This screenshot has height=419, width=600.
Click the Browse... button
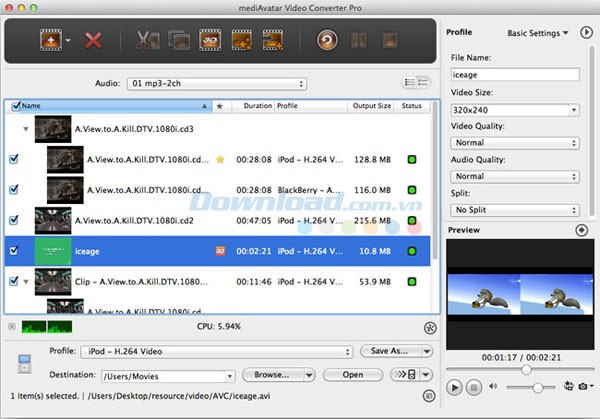[x=272, y=375]
